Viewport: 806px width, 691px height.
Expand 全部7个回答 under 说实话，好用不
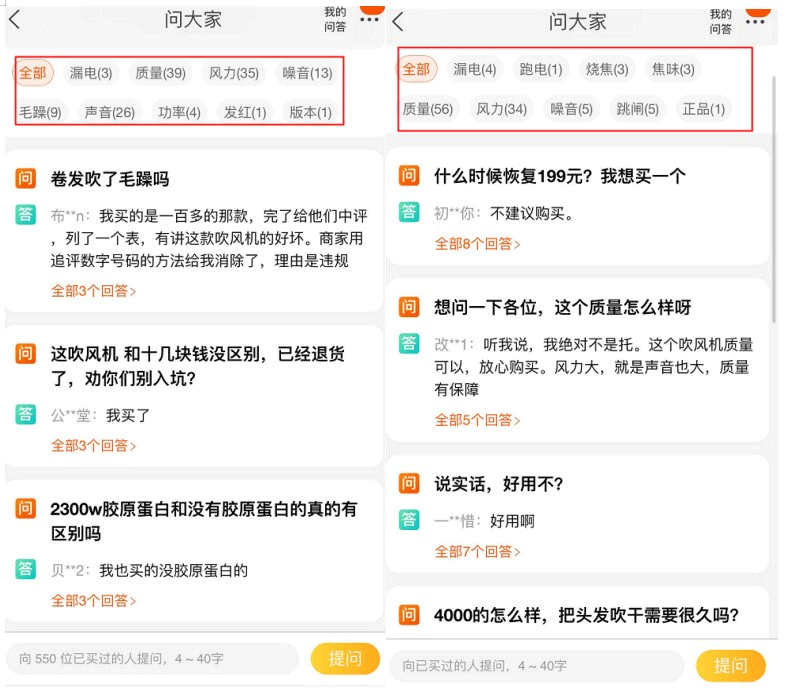click(x=477, y=551)
